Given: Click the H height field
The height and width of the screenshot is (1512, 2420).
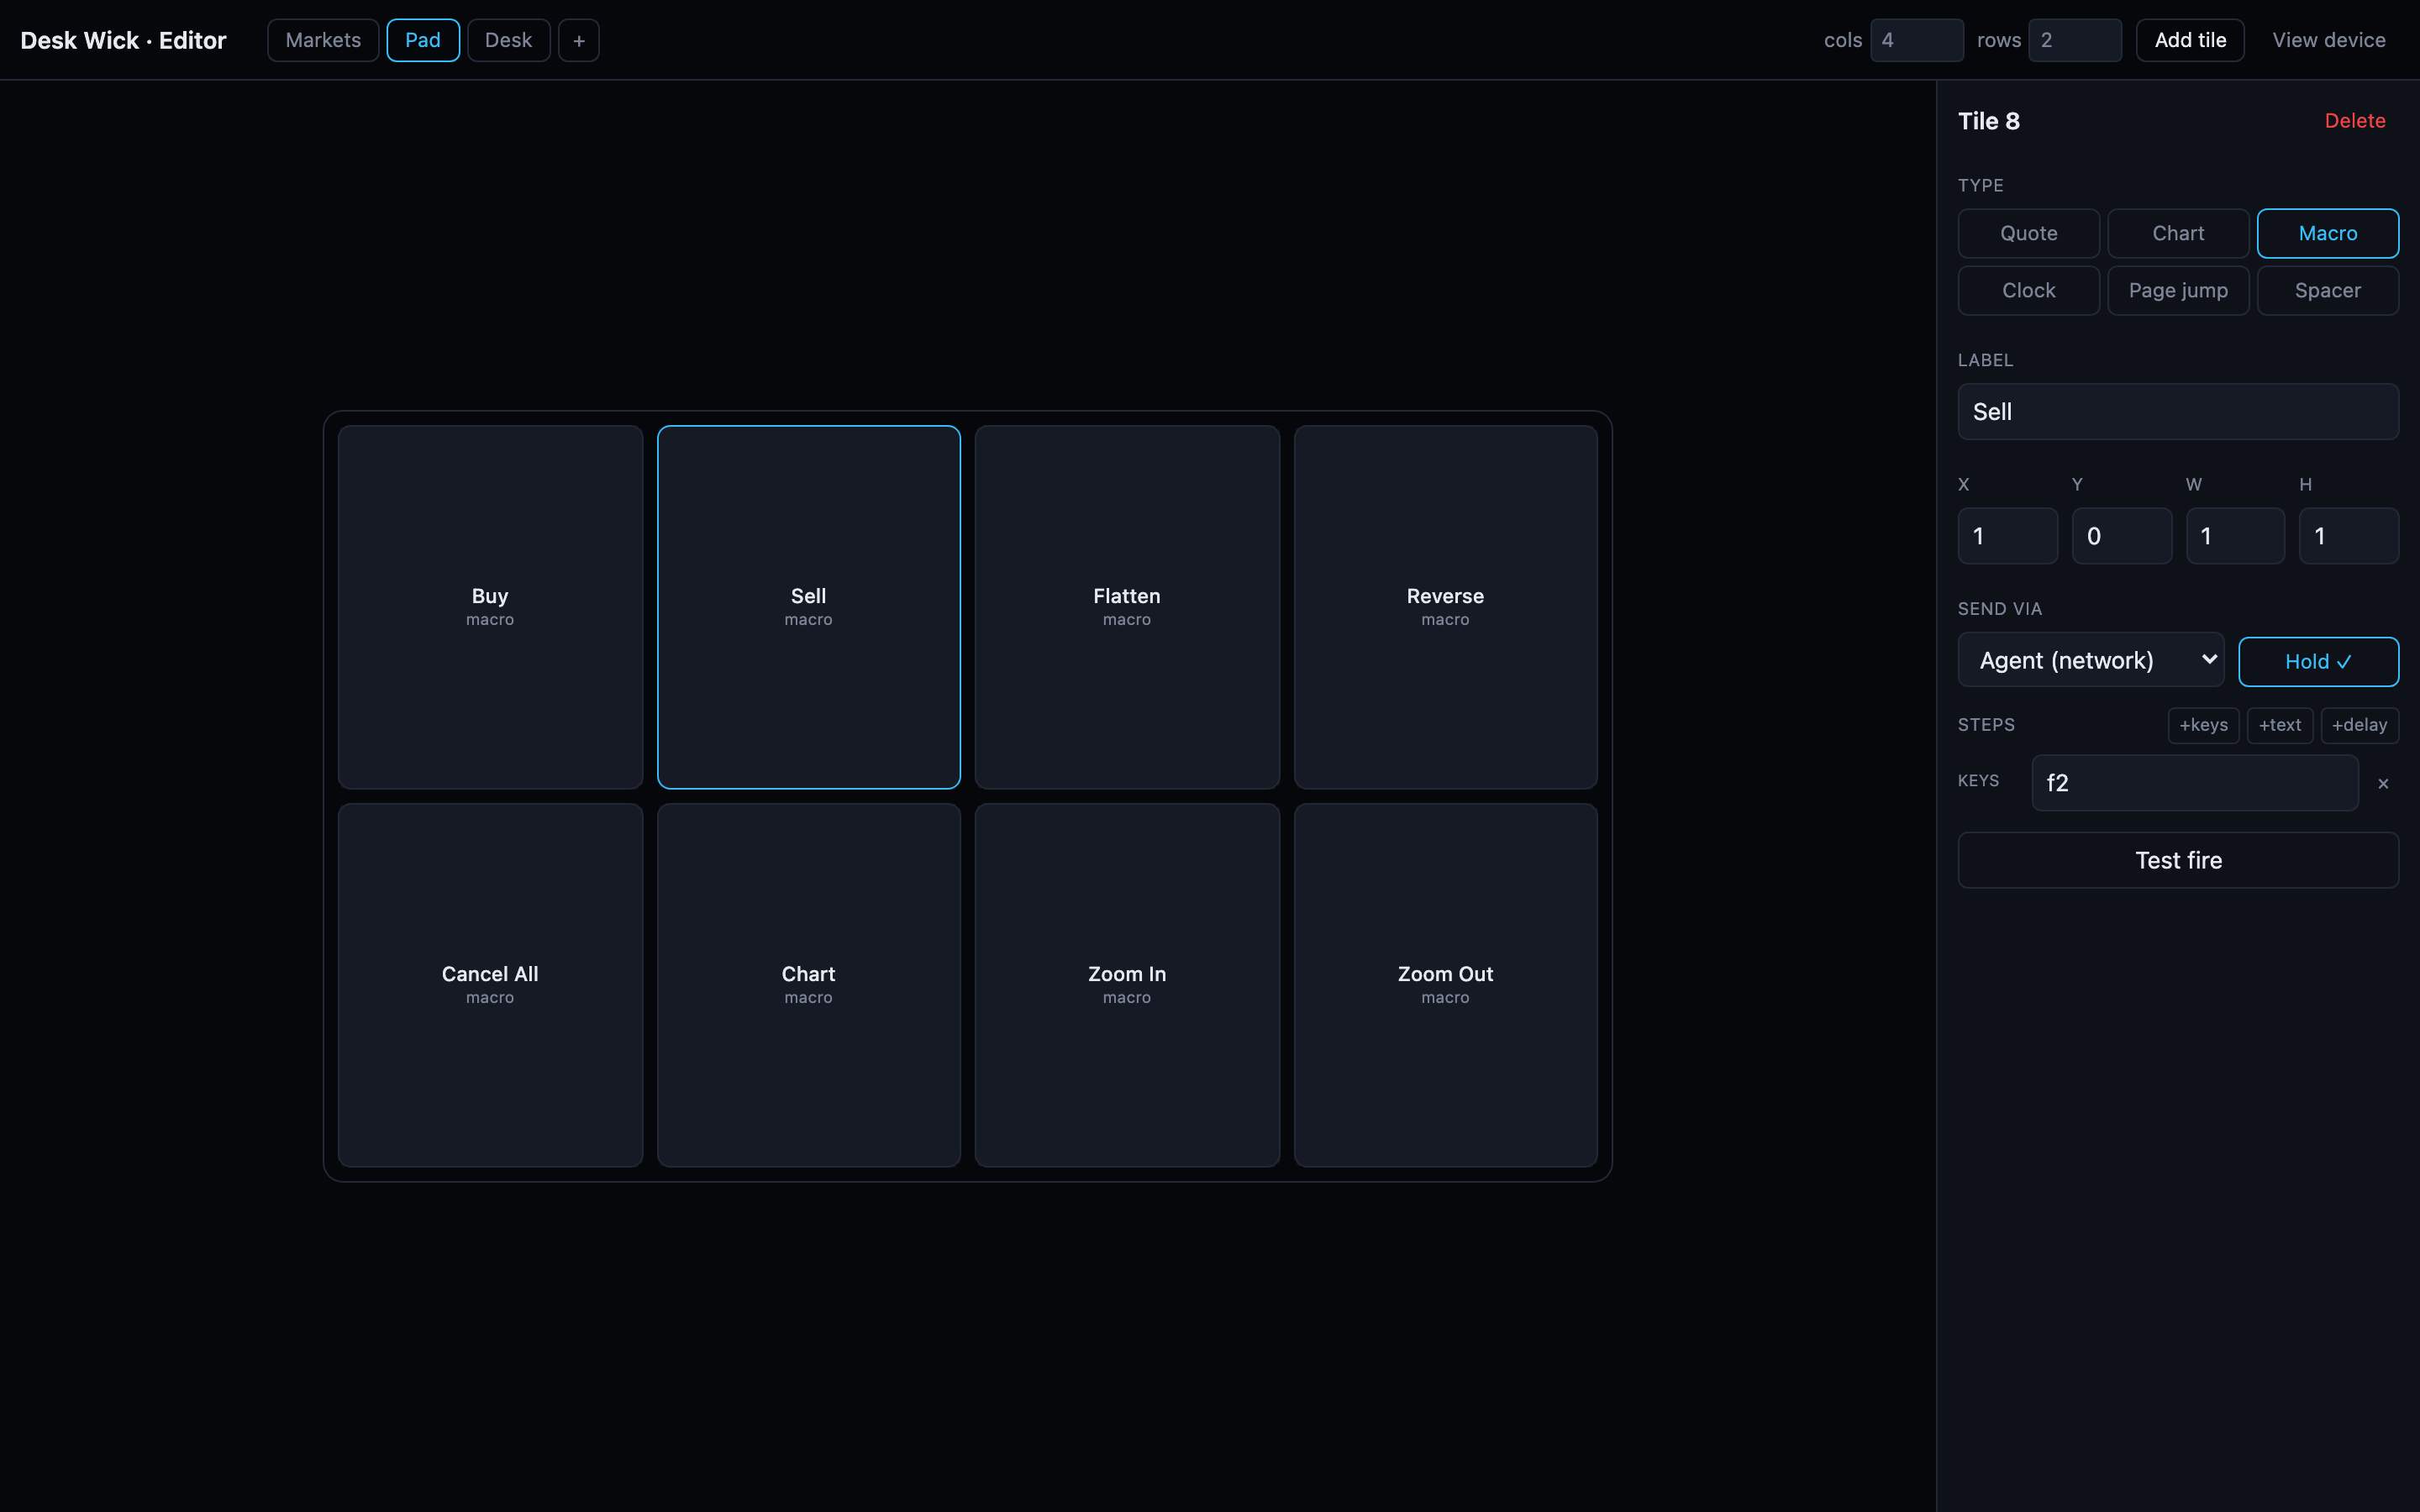Looking at the screenshot, I should pos(2348,536).
